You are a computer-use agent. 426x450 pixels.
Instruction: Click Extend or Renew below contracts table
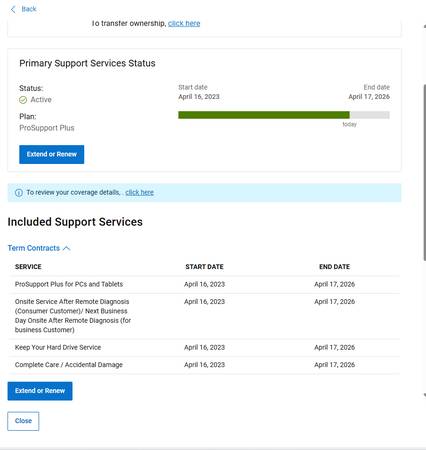[x=40, y=391]
